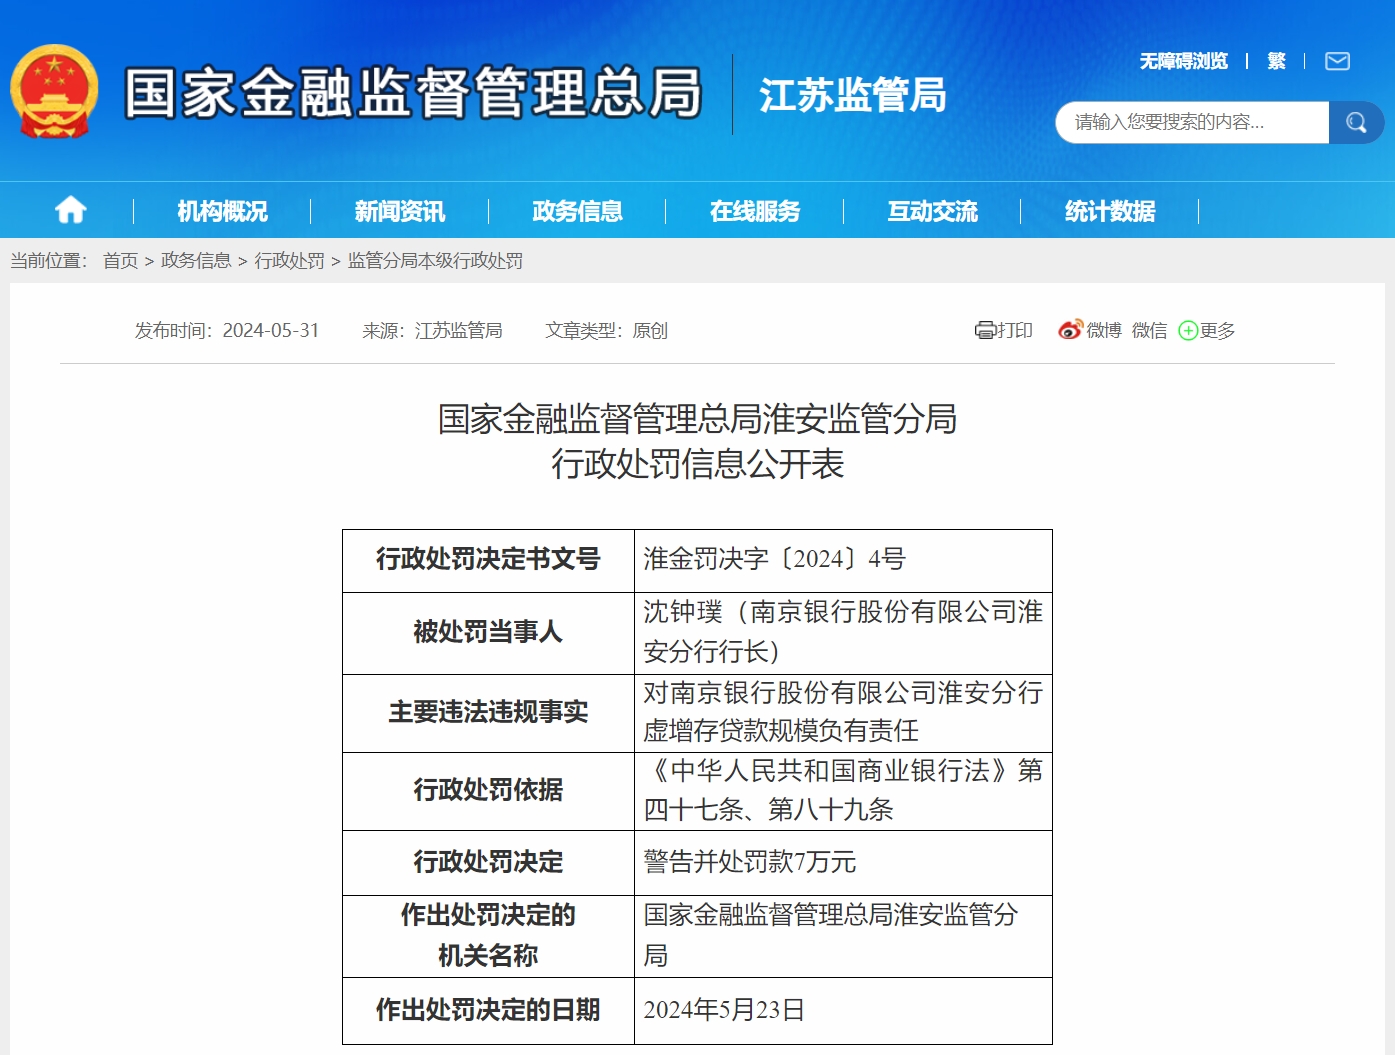Click the 行政处罚决定 header cell

(x=488, y=862)
